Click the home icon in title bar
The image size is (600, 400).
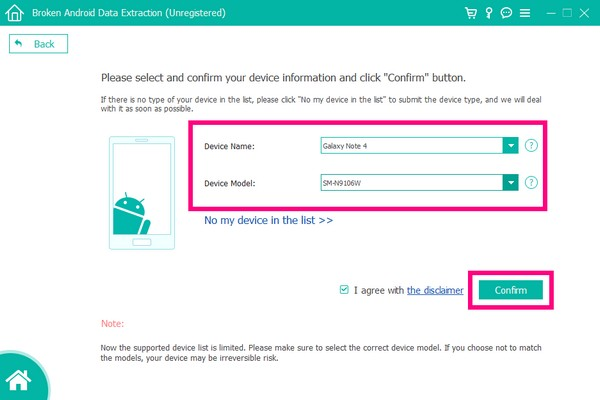pyautogui.click(x=13, y=14)
